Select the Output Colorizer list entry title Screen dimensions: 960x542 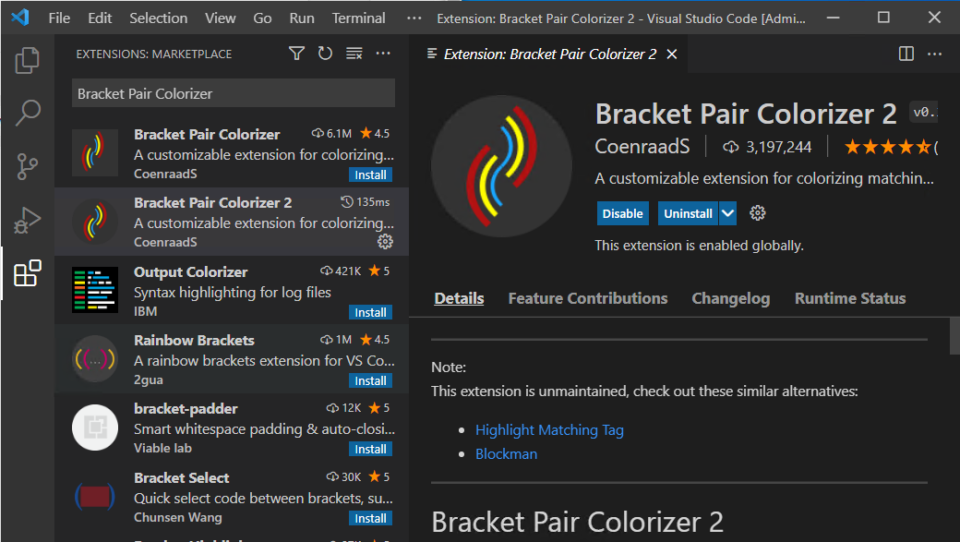coord(191,271)
